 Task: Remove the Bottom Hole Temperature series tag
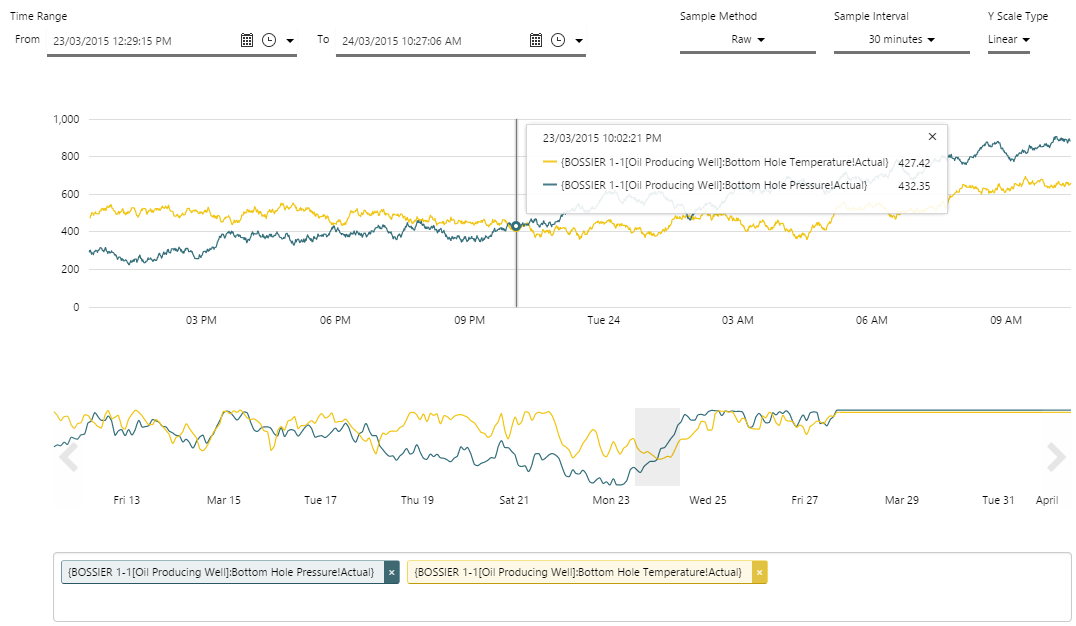[x=760, y=572]
